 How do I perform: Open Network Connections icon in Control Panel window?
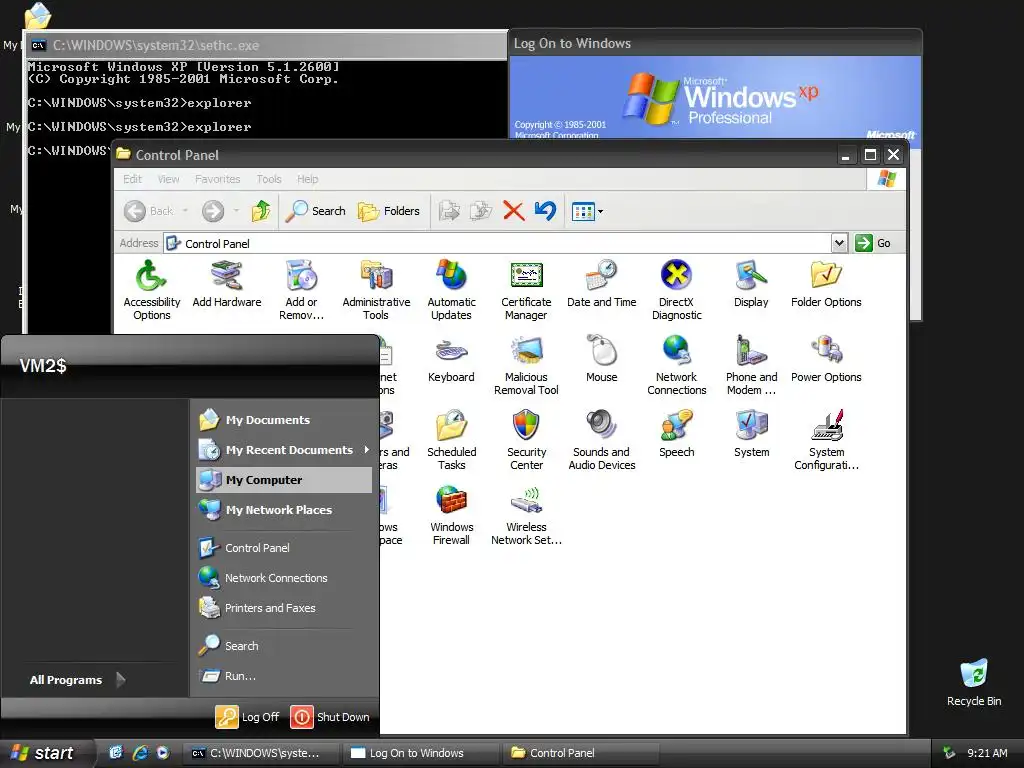tap(677, 366)
